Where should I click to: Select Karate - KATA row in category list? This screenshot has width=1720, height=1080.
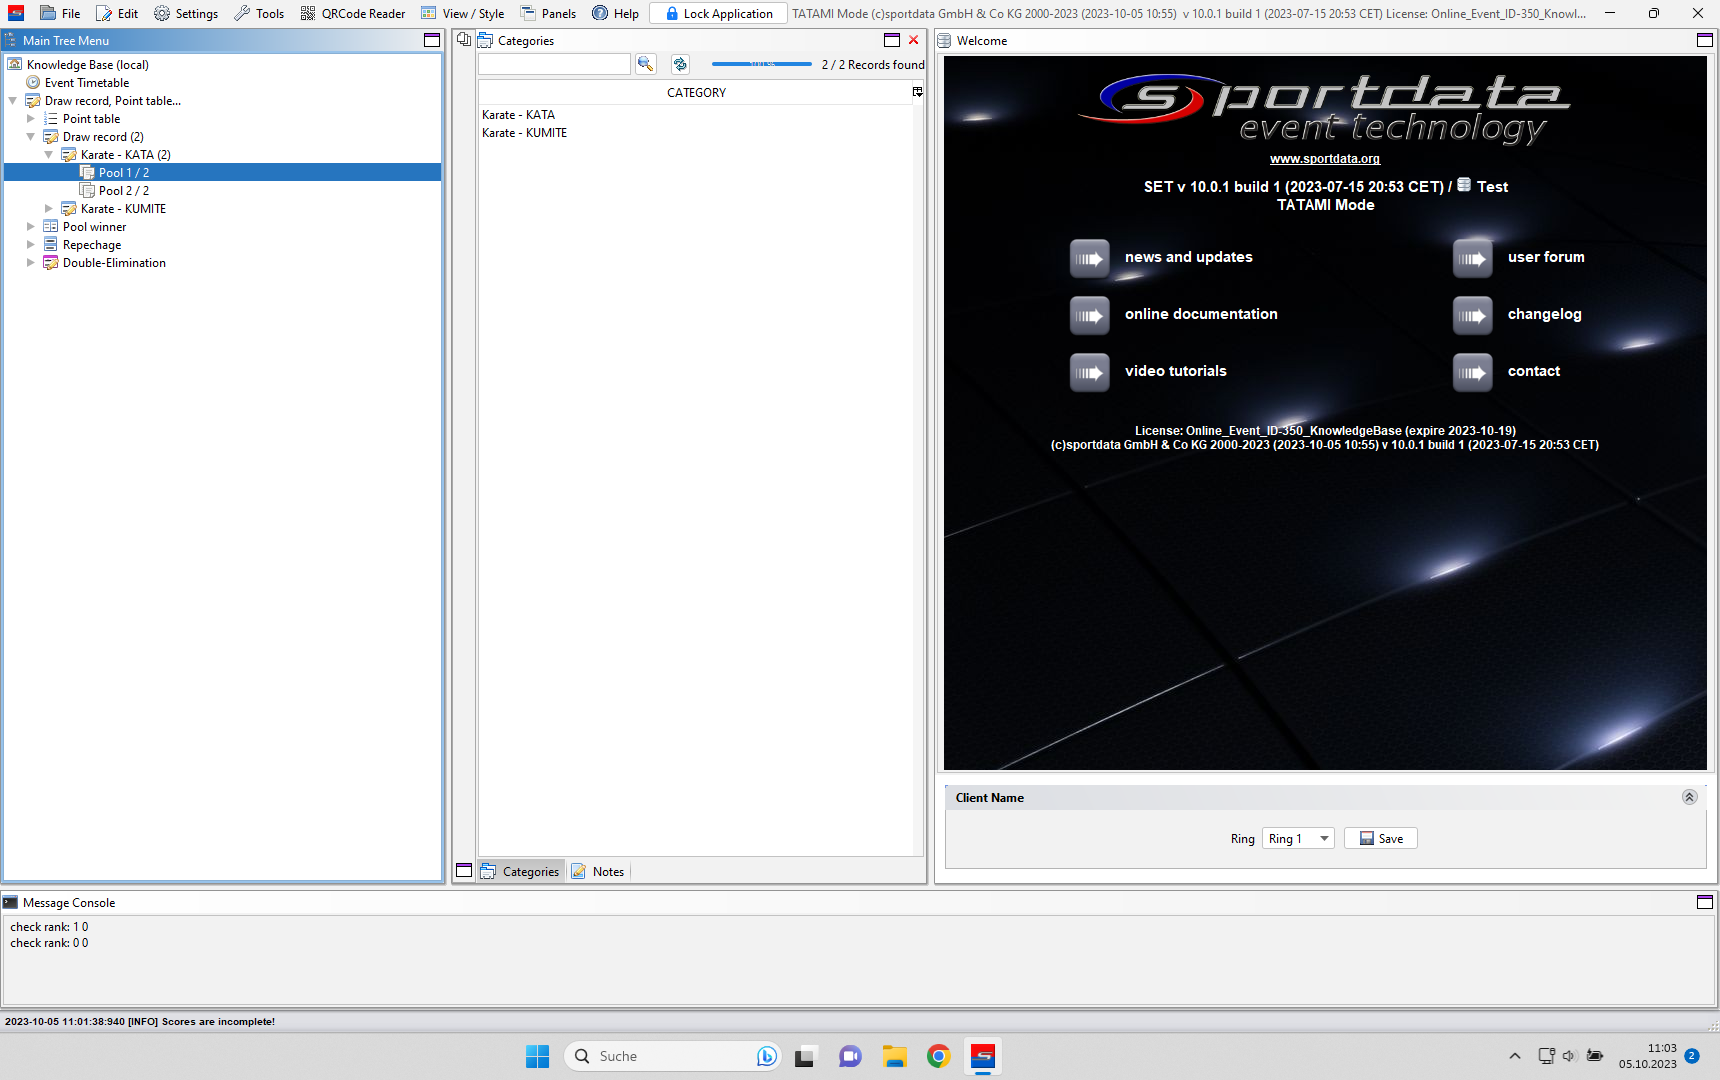(x=696, y=114)
